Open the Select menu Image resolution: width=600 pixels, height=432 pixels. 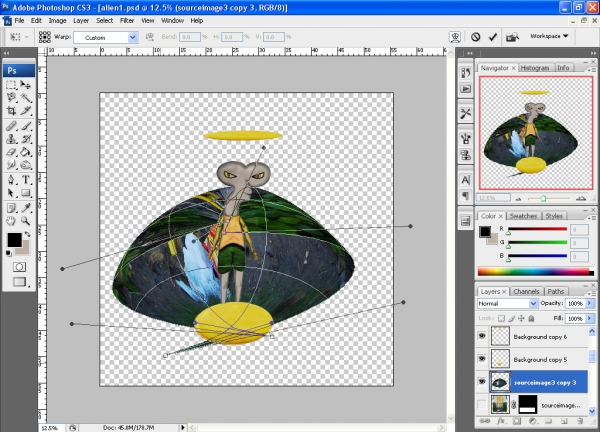click(104, 21)
